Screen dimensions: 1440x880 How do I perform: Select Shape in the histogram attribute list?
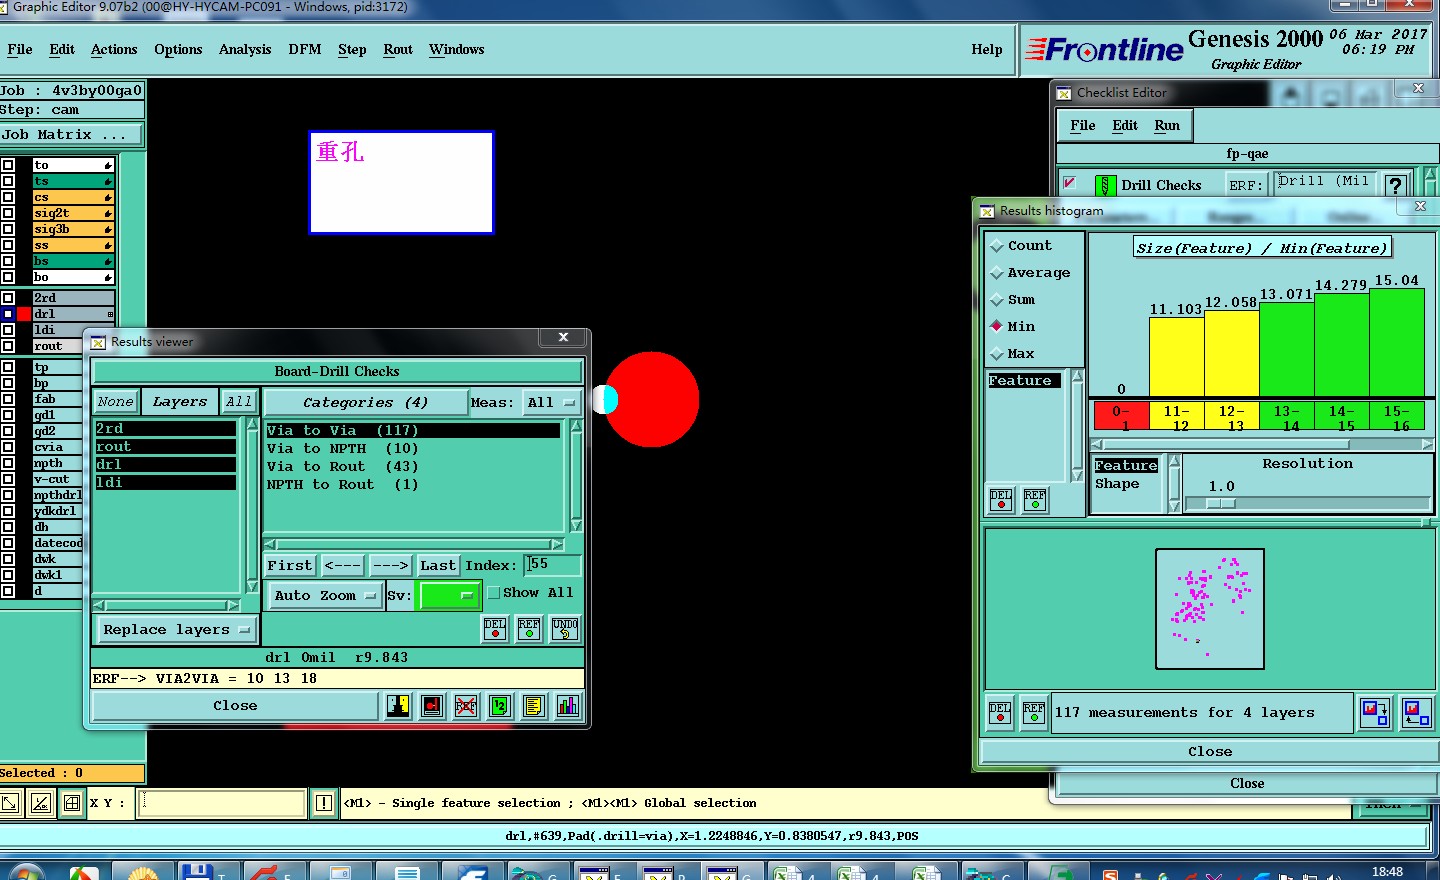(x=1117, y=484)
